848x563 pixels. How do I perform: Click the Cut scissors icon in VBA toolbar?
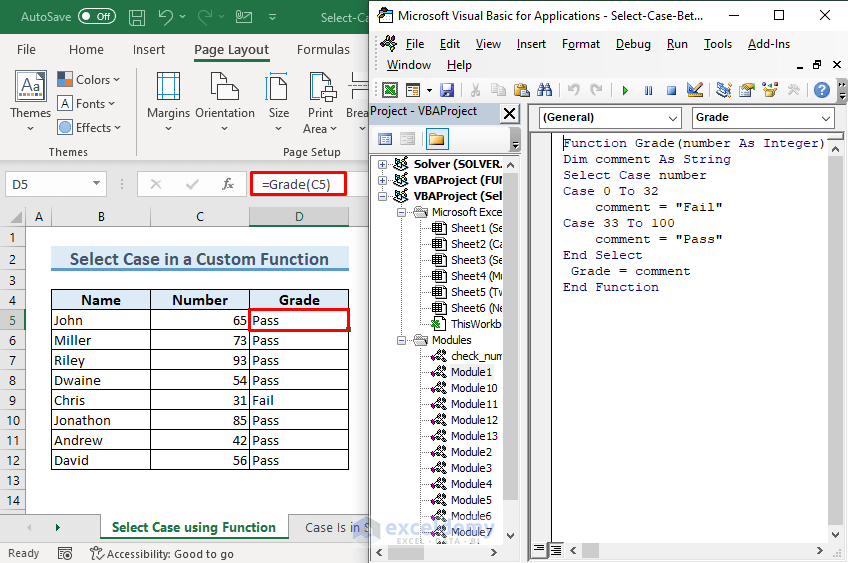[x=475, y=90]
